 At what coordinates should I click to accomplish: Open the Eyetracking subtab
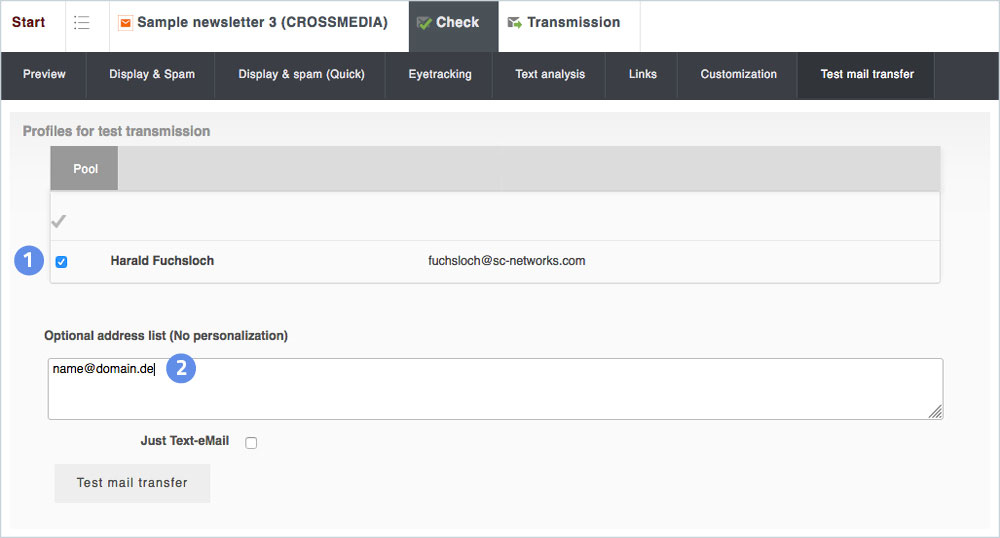(x=440, y=75)
